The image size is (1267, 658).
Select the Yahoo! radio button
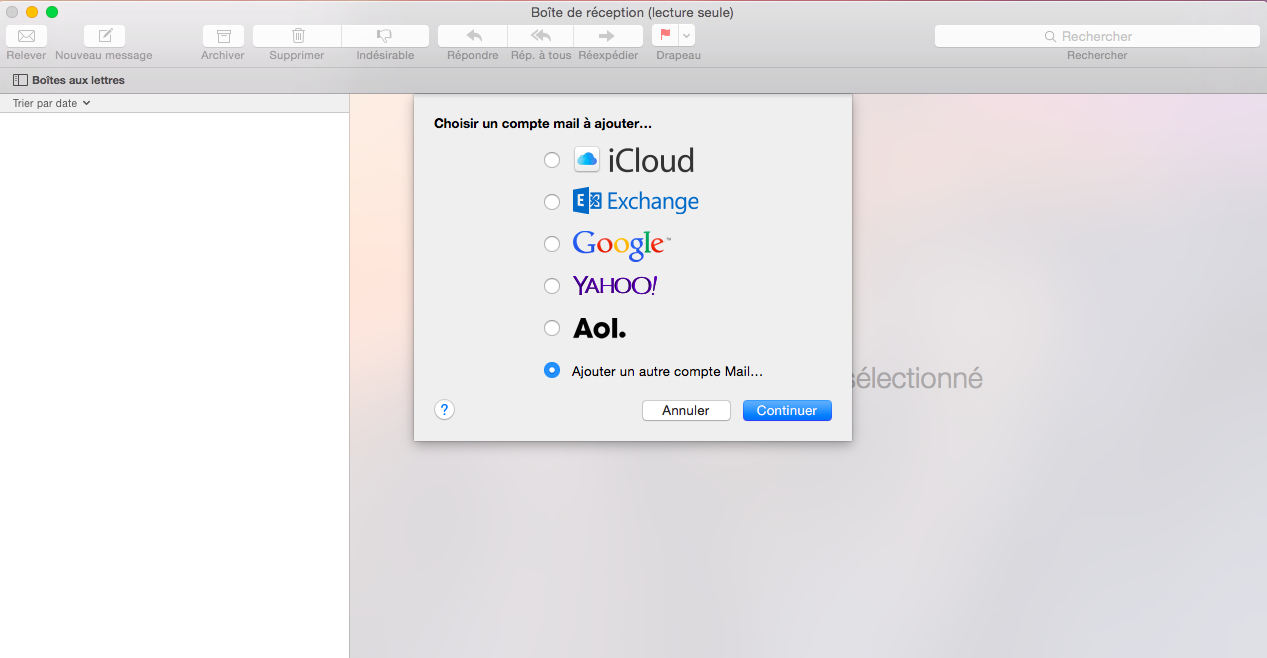click(x=552, y=286)
